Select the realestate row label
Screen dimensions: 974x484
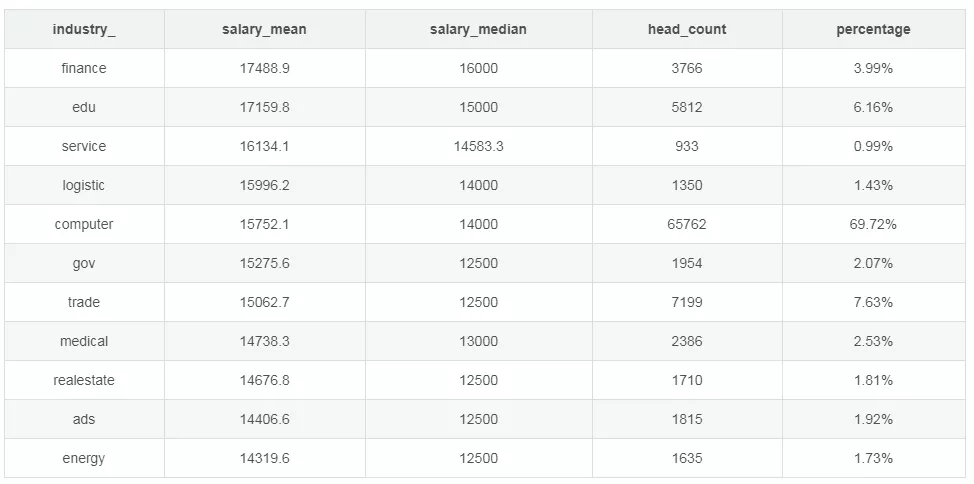pyautogui.click(x=84, y=380)
